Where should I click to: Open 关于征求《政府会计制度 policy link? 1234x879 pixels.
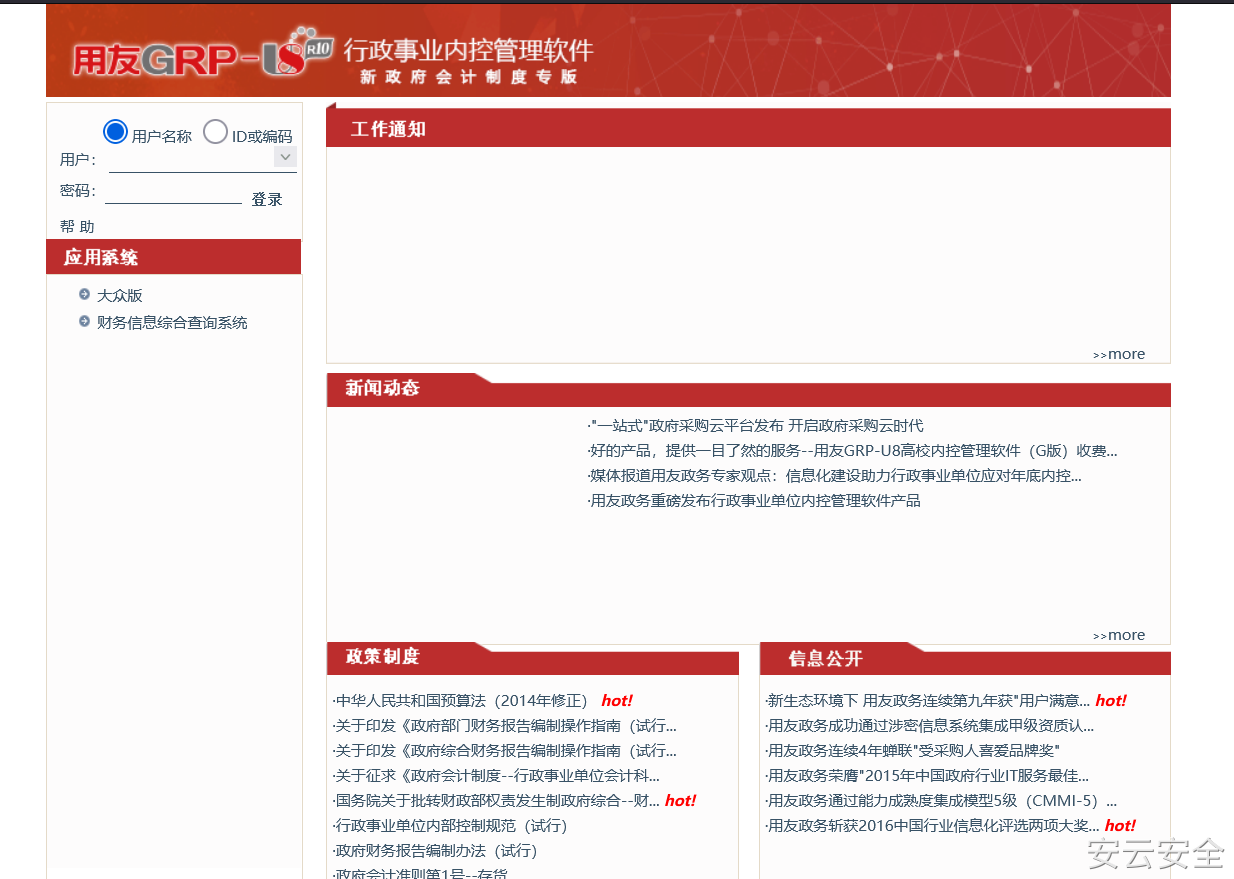[x=496, y=776]
